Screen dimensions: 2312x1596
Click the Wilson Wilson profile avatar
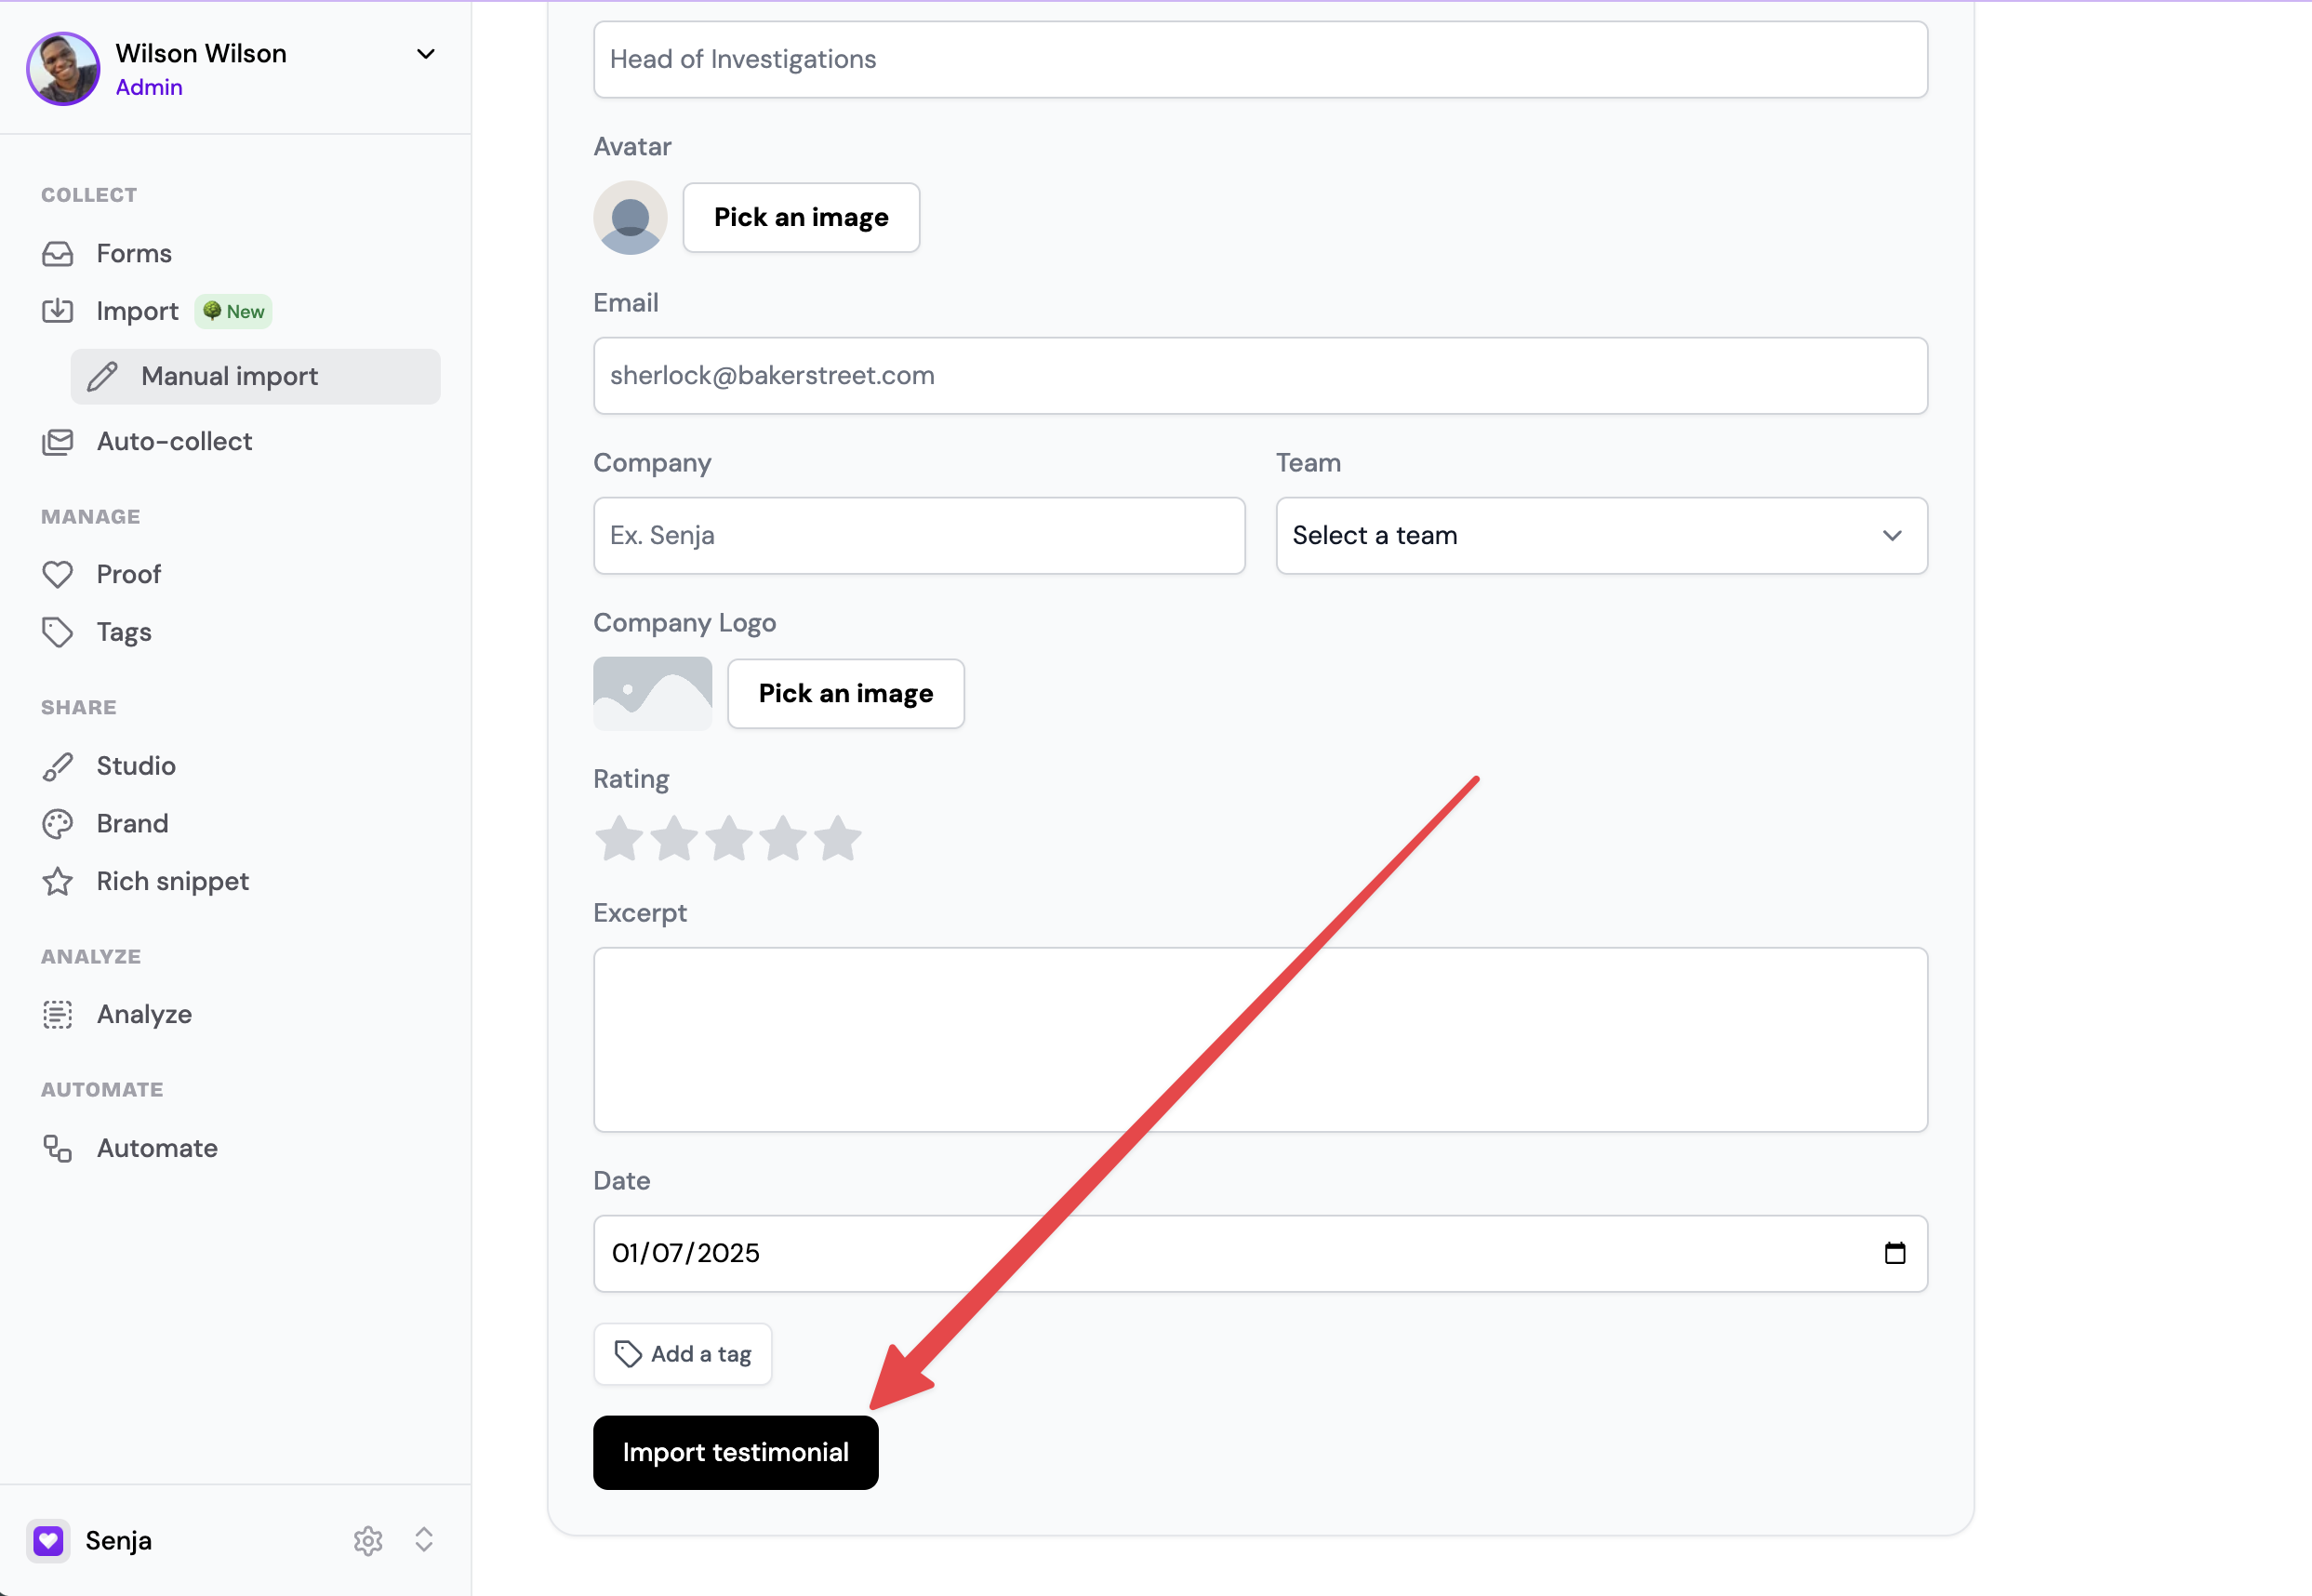point(63,69)
